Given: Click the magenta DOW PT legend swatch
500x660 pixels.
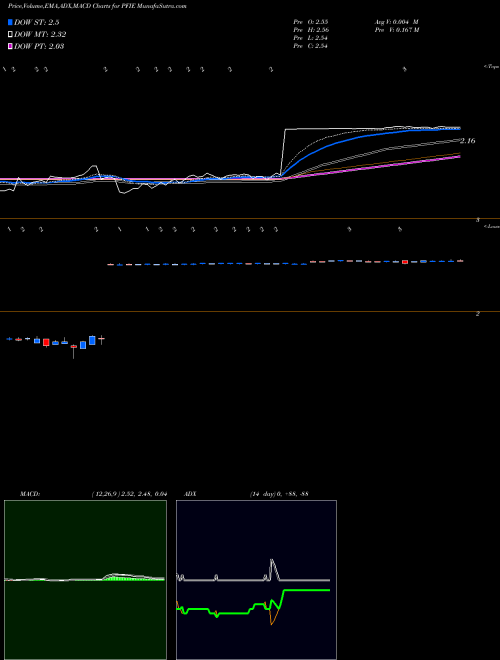Looking at the screenshot, I should [x=10, y=46].
